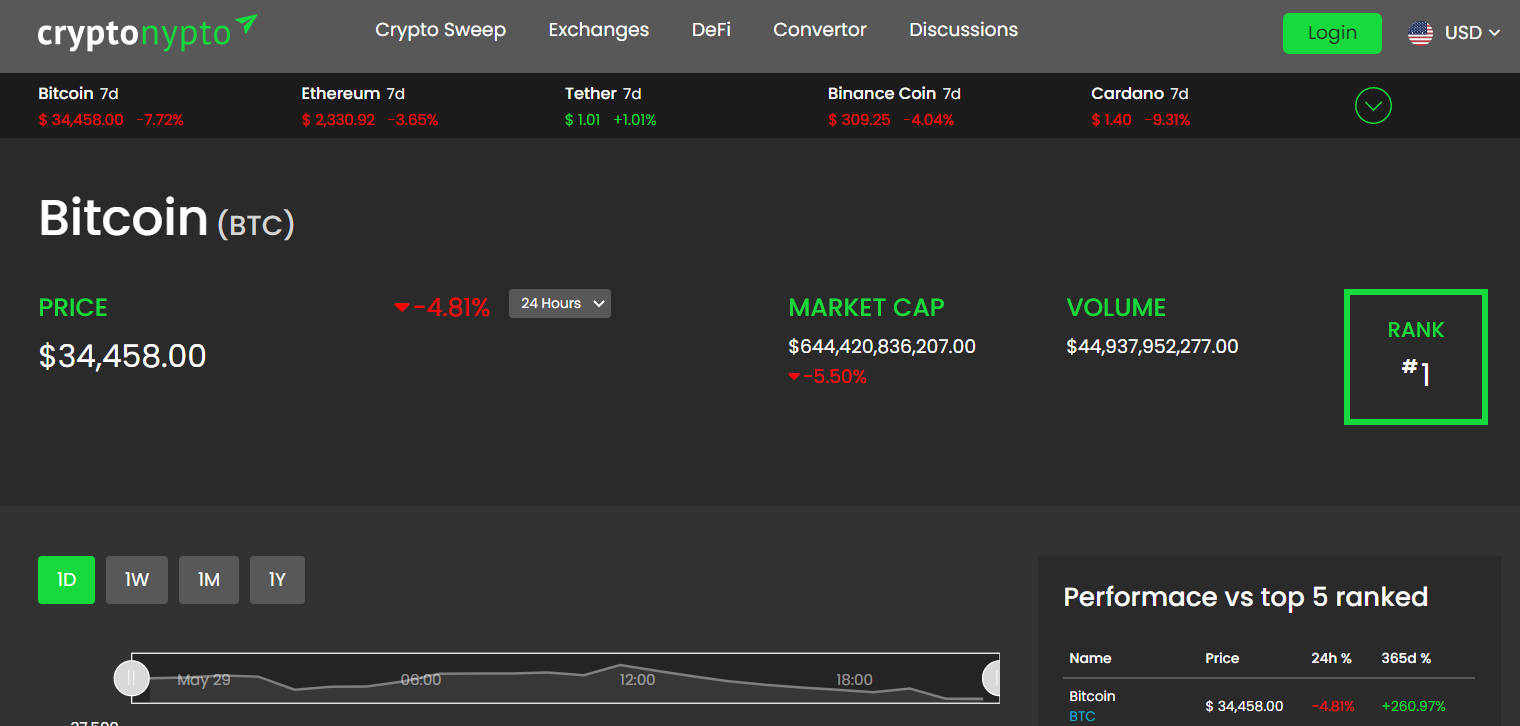
Task: Click the 365d % column header
Action: click(1406, 658)
